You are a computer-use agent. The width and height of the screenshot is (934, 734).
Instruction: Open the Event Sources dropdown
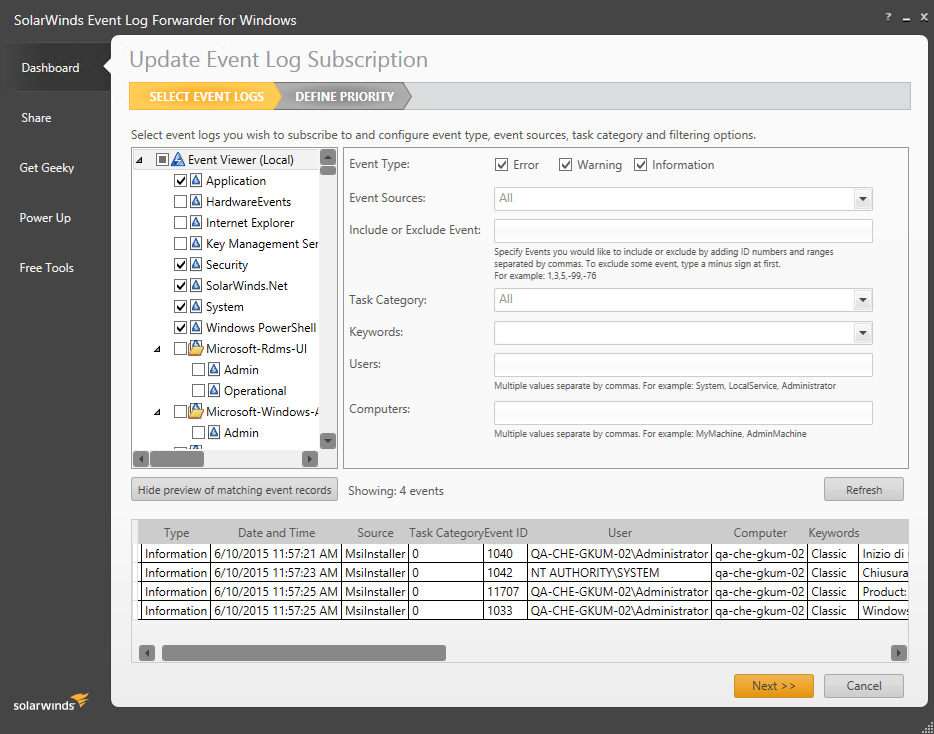pos(863,199)
